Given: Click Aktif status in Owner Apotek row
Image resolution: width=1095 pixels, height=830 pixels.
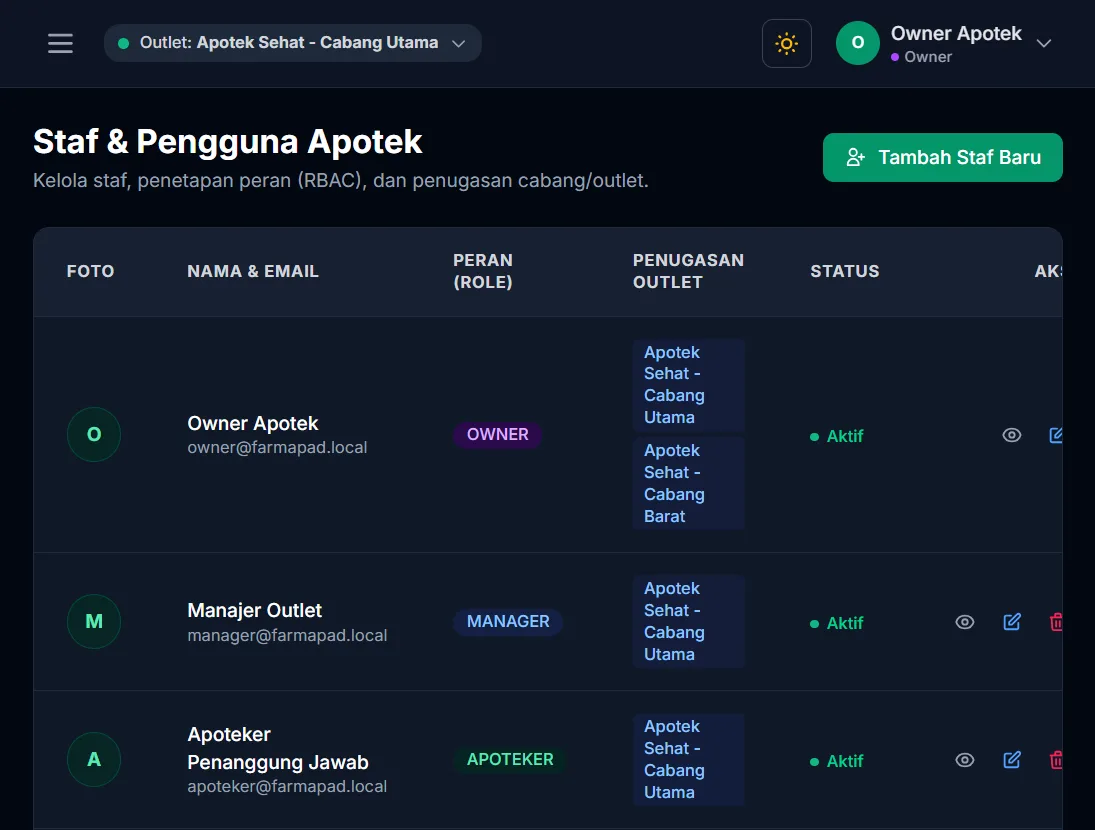Looking at the screenshot, I should click(837, 436).
